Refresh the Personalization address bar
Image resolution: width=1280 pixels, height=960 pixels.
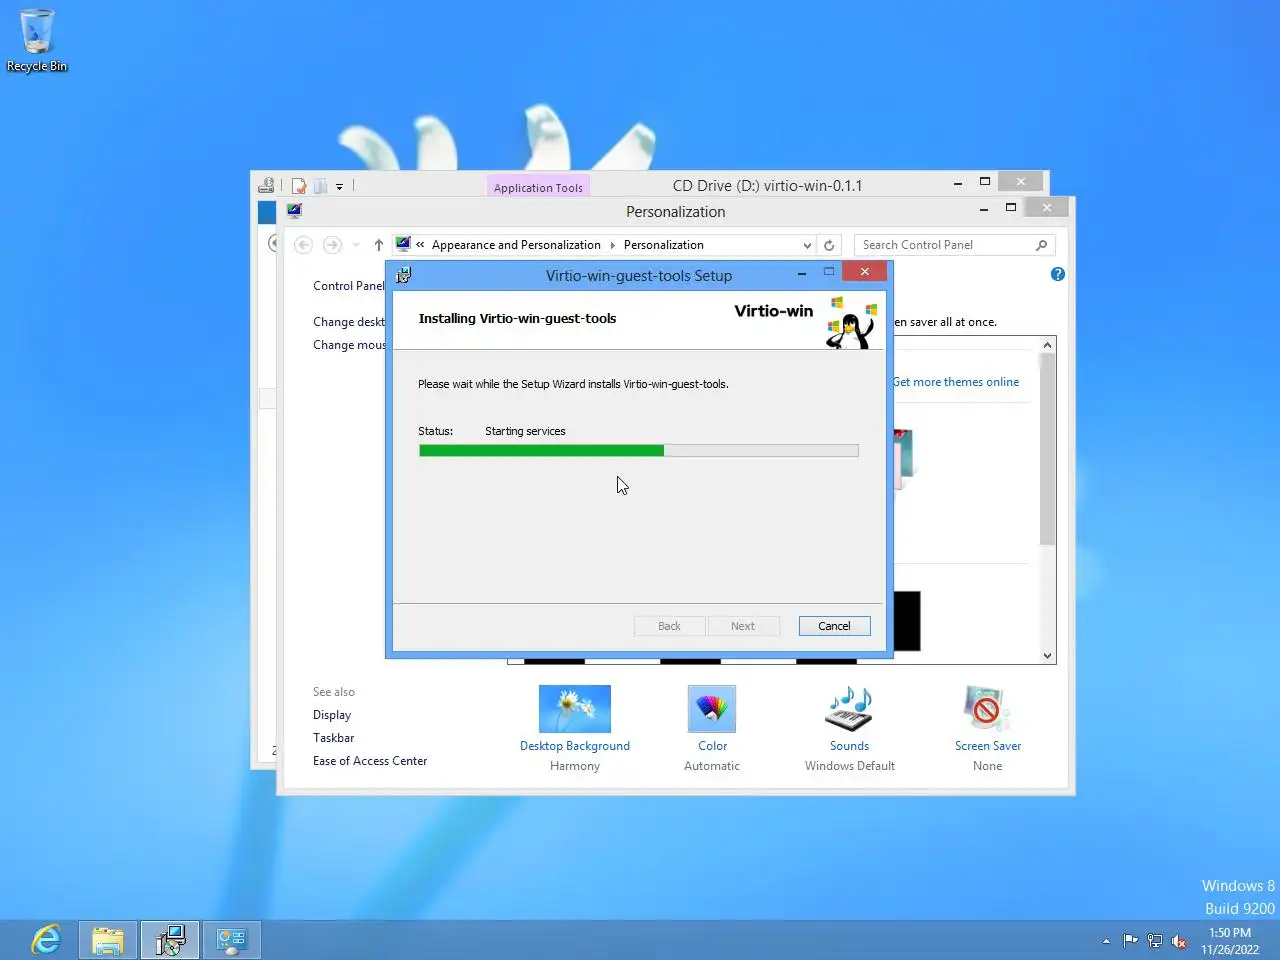pos(829,245)
